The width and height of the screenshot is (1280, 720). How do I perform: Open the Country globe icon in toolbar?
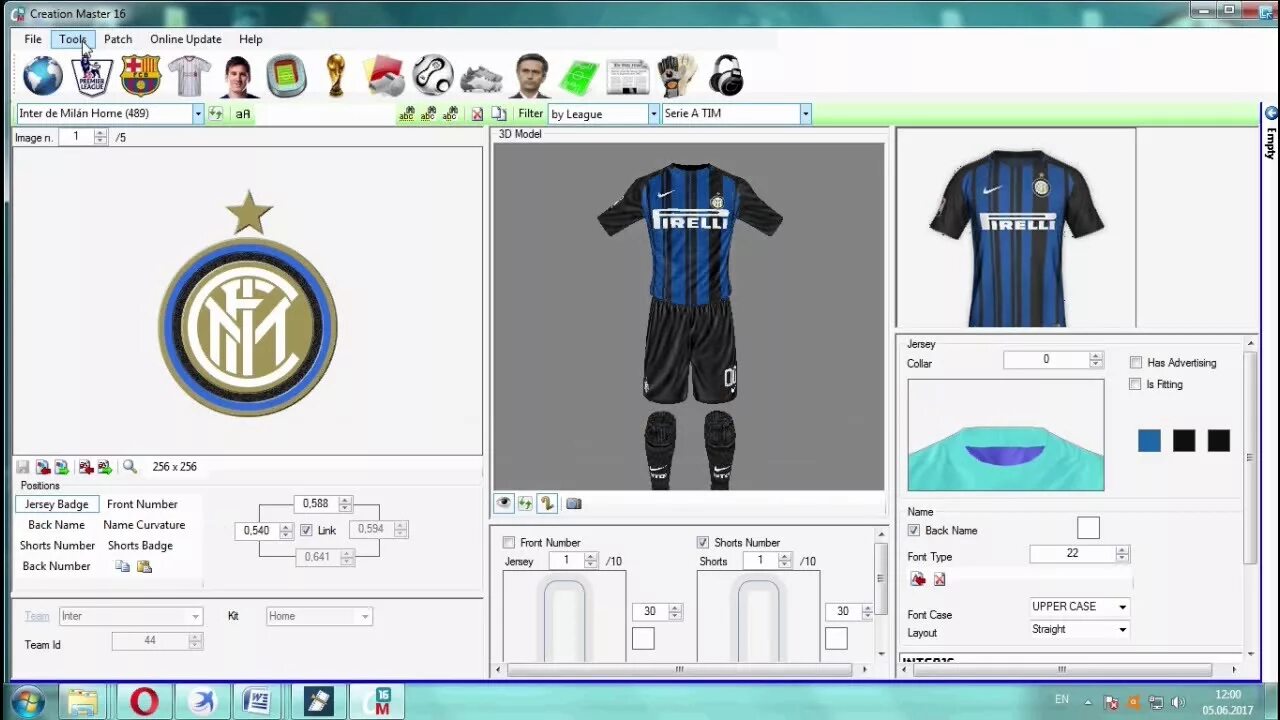pos(43,76)
